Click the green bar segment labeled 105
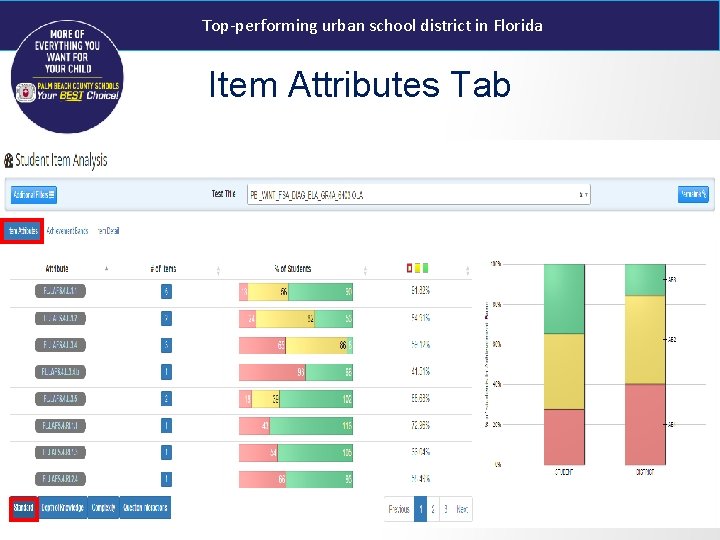 315,453
